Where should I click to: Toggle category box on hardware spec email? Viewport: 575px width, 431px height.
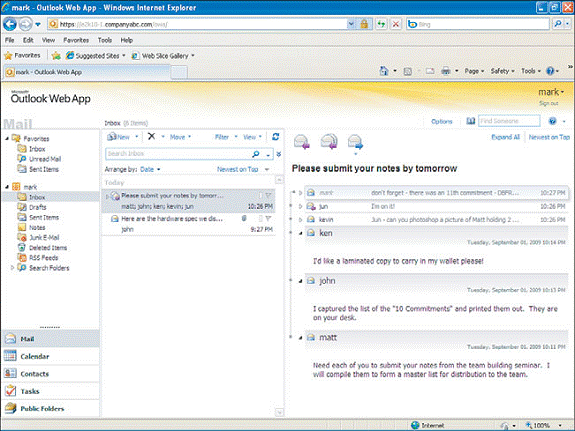260,219
